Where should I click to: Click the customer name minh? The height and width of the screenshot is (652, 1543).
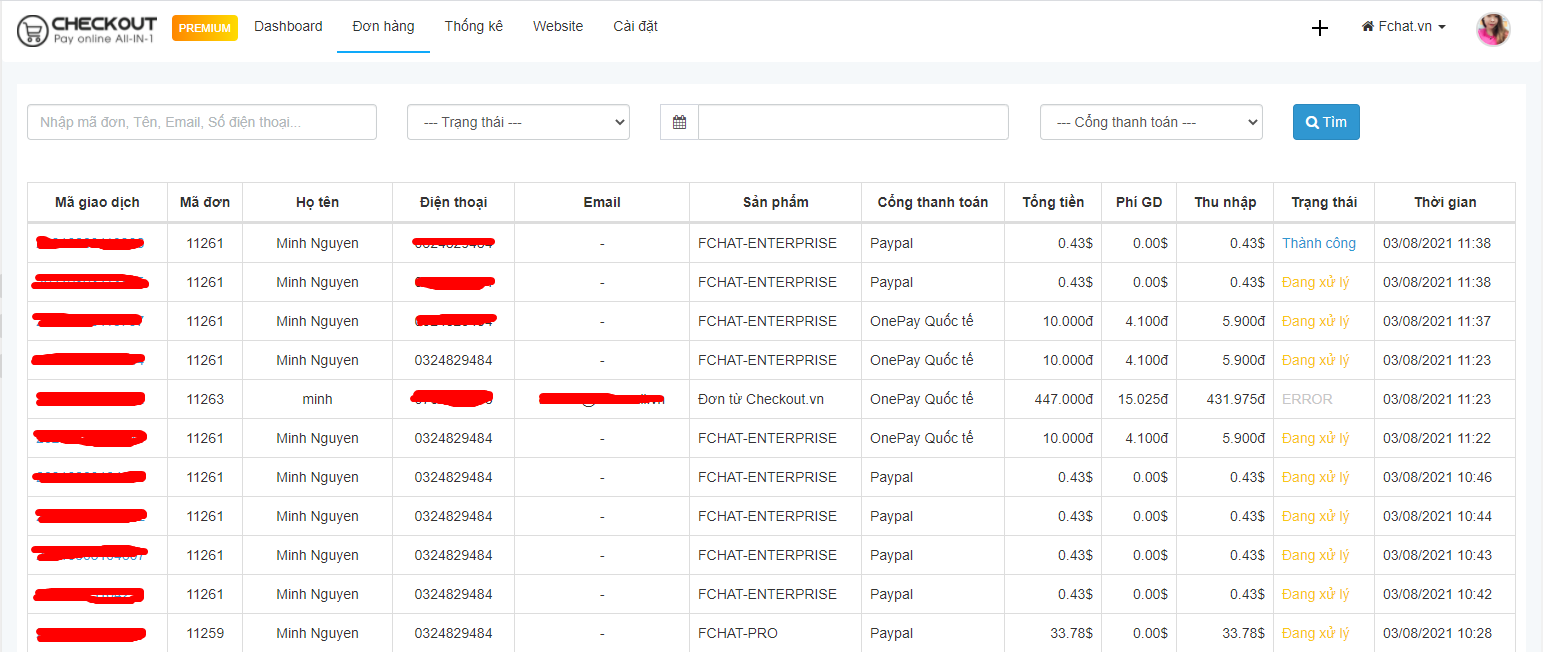[x=317, y=399]
